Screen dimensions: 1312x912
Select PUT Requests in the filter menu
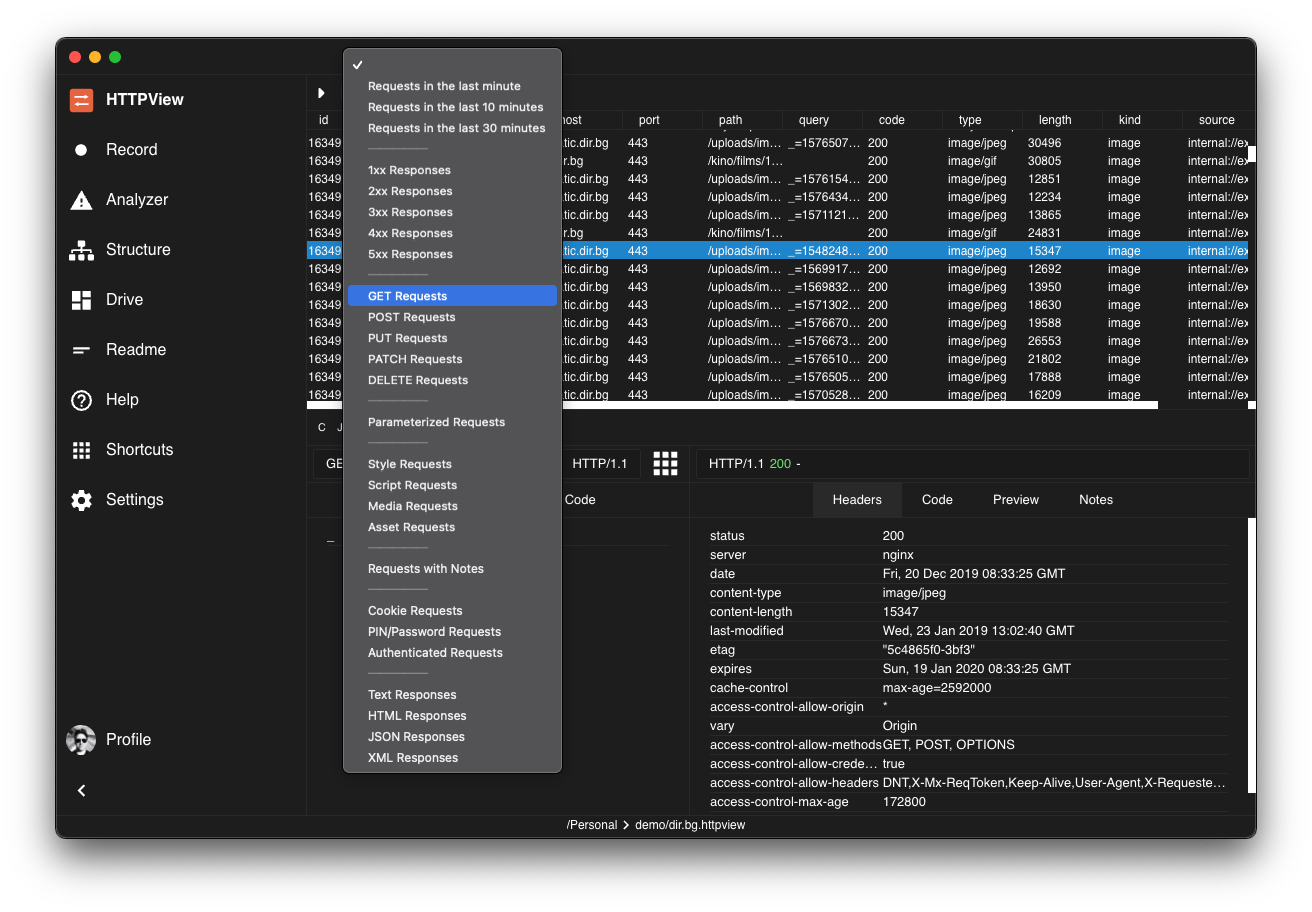tap(452, 338)
